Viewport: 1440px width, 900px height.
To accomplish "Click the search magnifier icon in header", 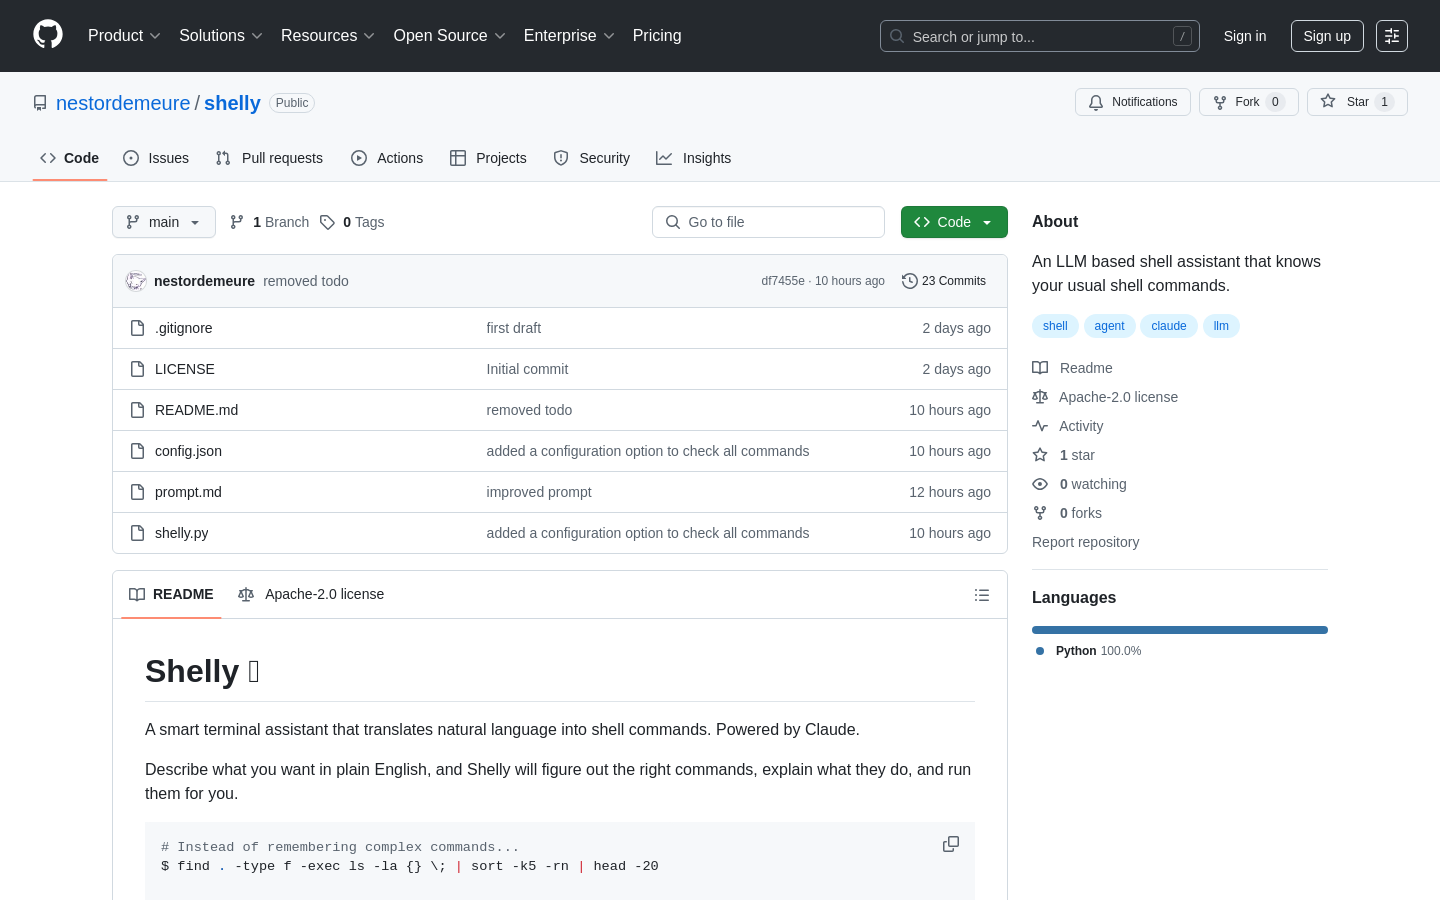I will [897, 36].
